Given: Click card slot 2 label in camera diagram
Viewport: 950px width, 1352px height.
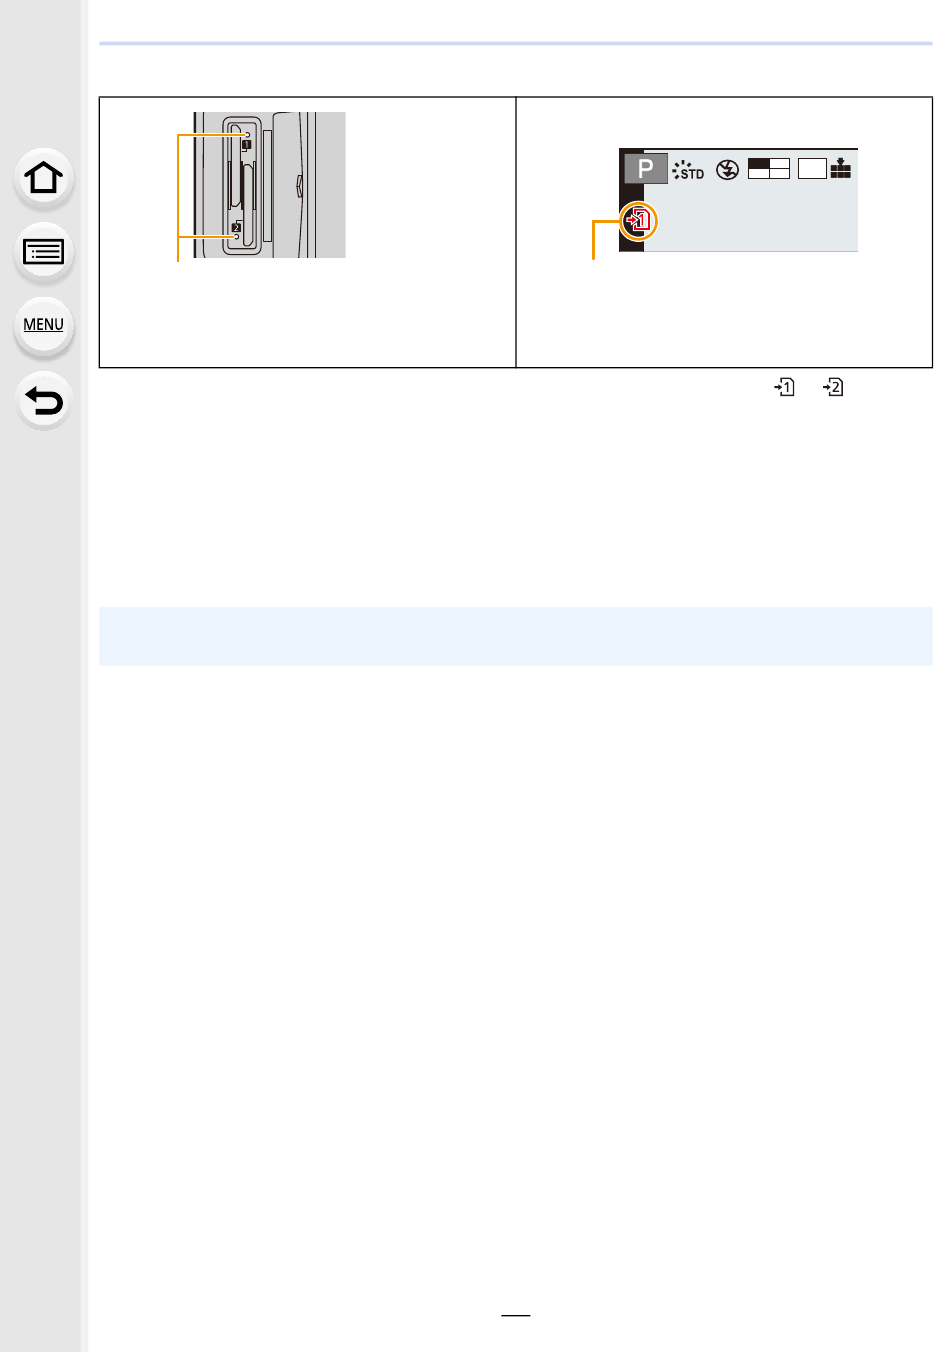Looking at the screenshot, I should 236,227.
